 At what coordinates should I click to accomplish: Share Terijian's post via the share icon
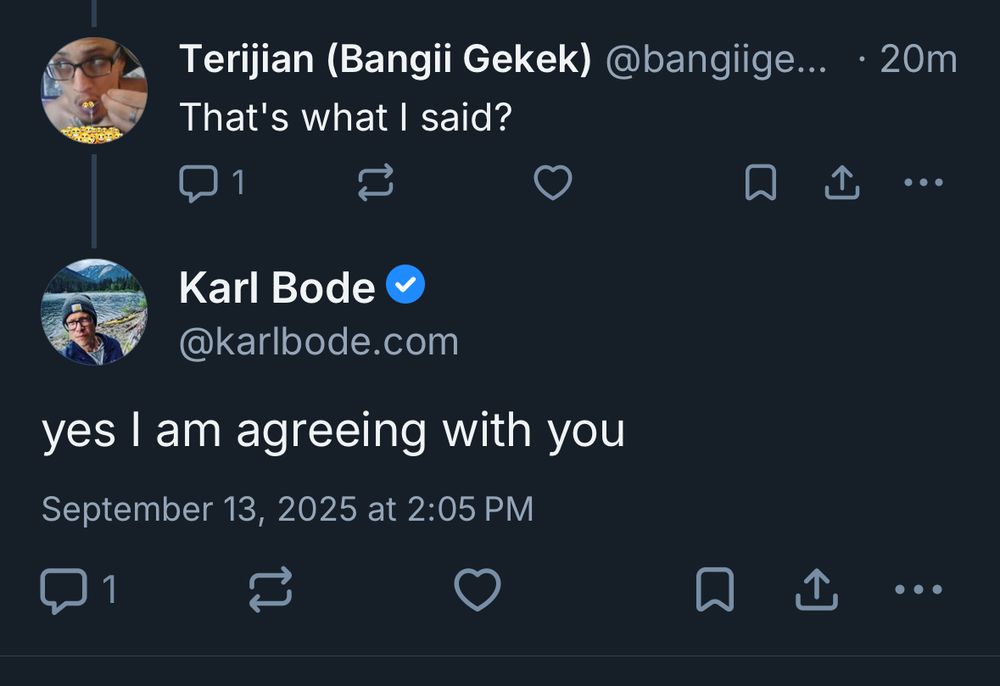(x=842, y=182)
